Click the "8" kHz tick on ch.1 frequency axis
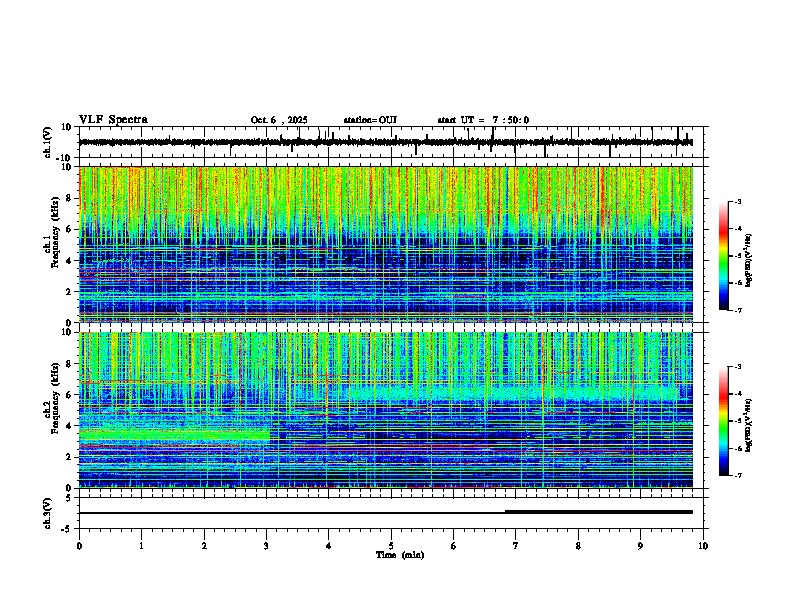The image size is (792, 612). click(x=70, y=198)
